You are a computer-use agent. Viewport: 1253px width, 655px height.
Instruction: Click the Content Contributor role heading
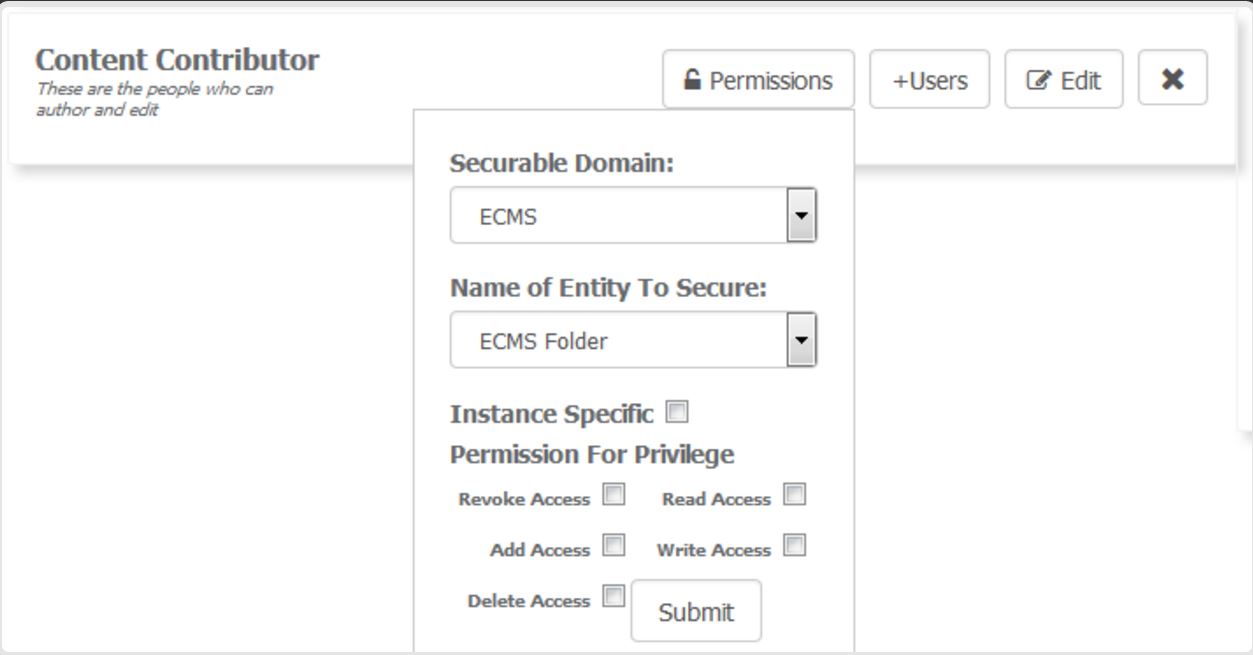[x=177, y=60]
